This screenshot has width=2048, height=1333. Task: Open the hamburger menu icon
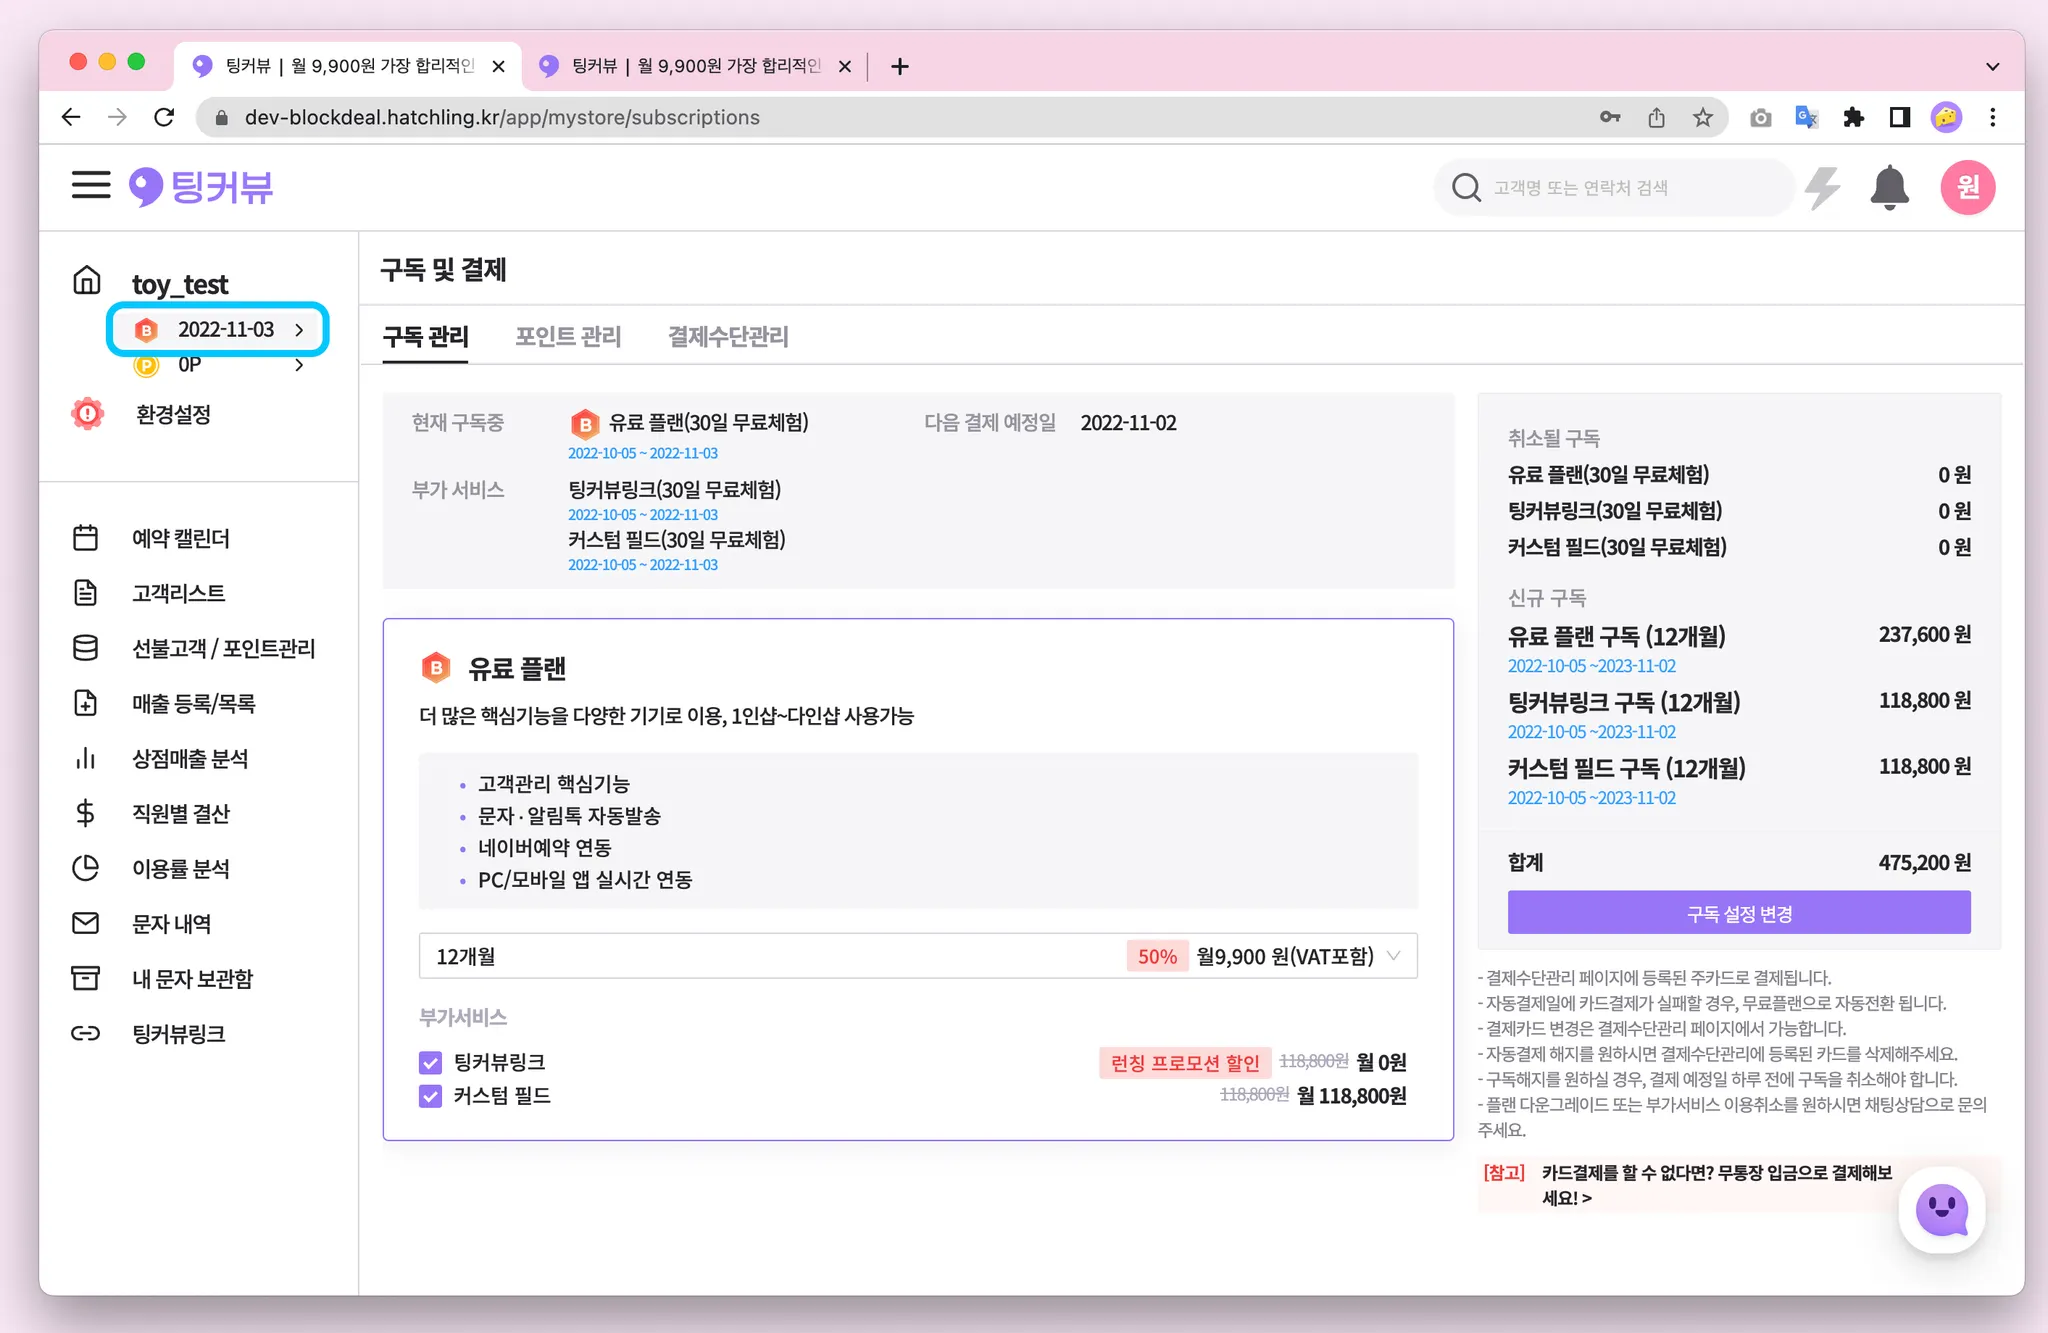point(90,185)
